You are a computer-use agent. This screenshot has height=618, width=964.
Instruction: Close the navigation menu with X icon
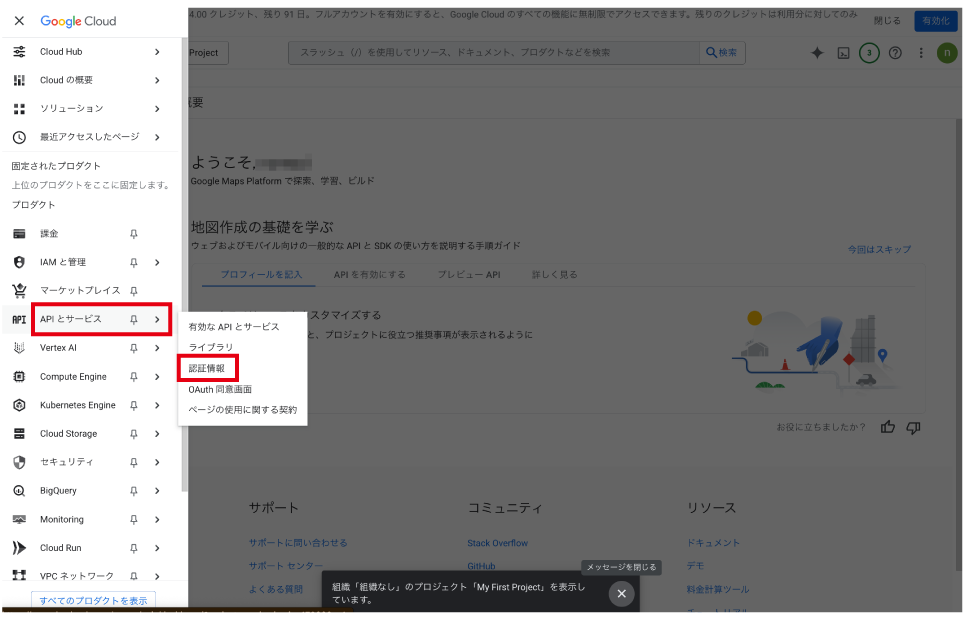(19, 21)
